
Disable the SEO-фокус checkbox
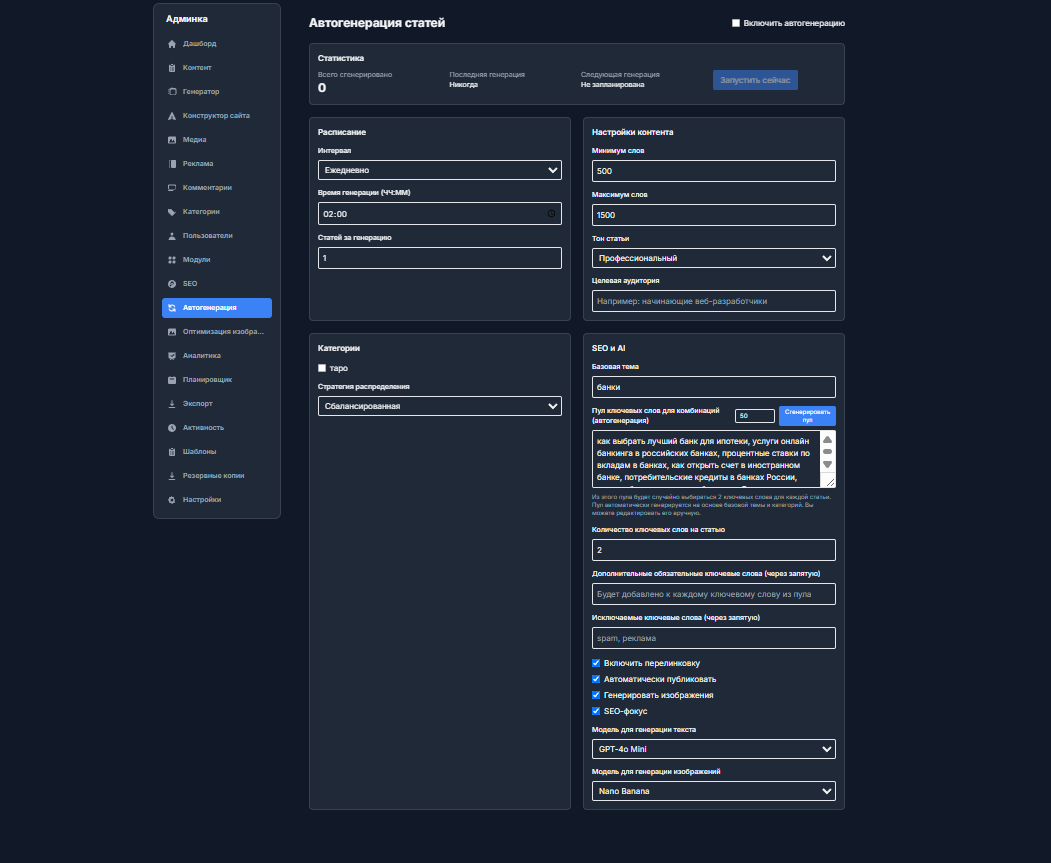pos(596,712)
